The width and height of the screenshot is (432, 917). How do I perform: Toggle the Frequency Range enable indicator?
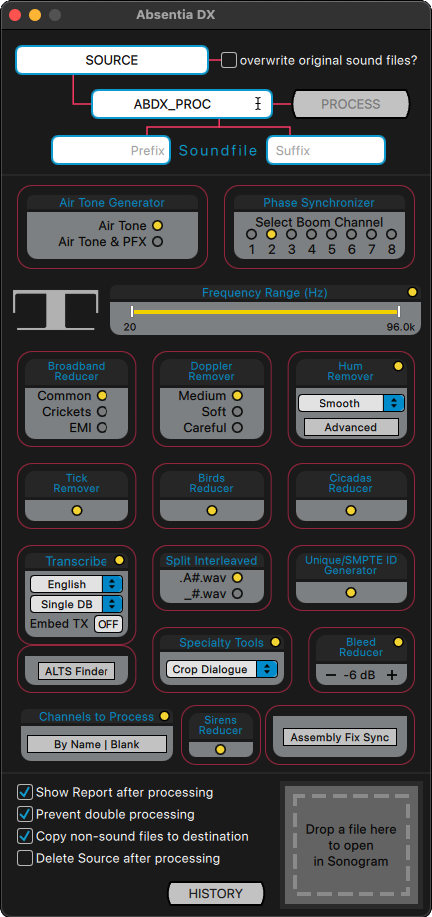412,292
